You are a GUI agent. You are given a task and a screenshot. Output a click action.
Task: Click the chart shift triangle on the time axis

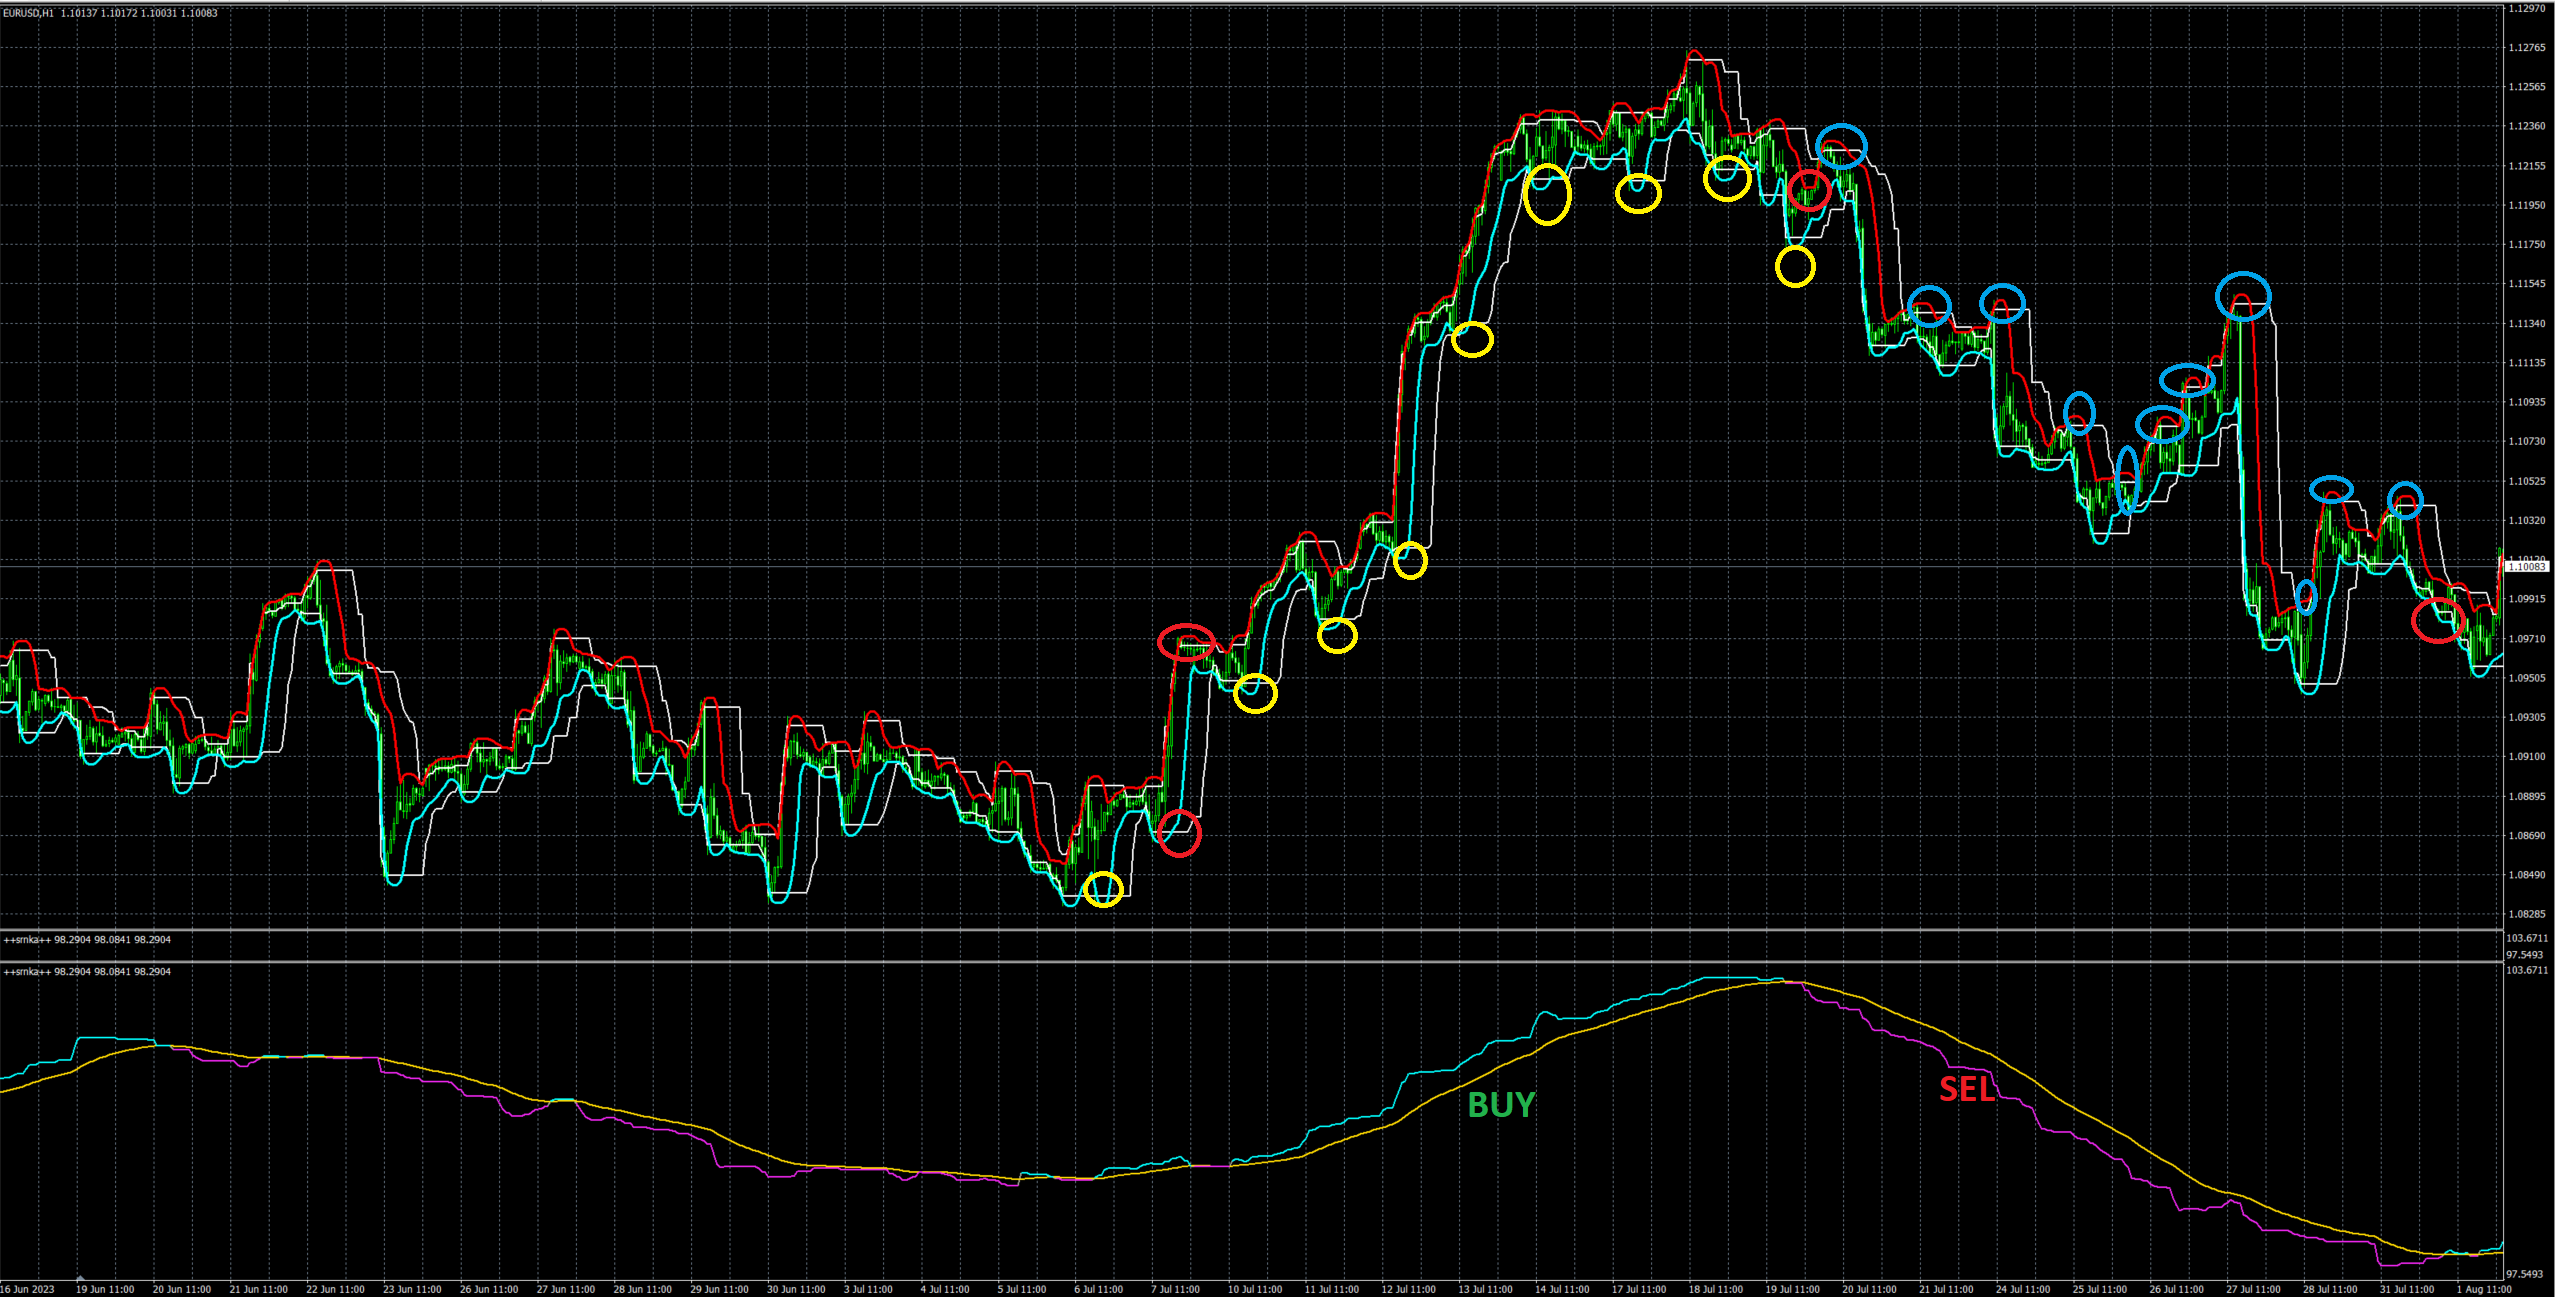(x=79, y=1279)
